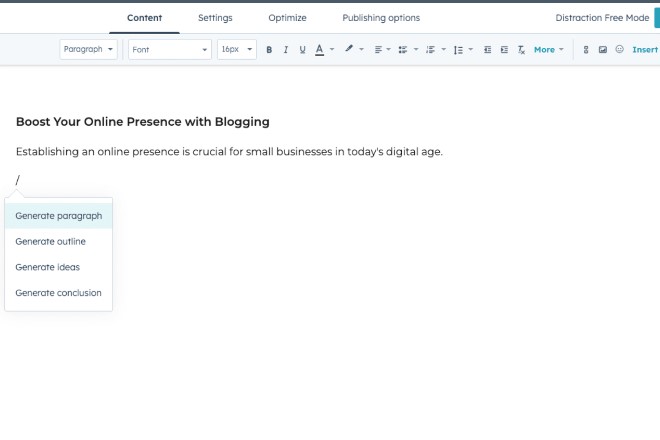This screenshot has width=660, height=440.
Task: Click the Distraction Free Mode button
Action: click(x=602, y=18)
